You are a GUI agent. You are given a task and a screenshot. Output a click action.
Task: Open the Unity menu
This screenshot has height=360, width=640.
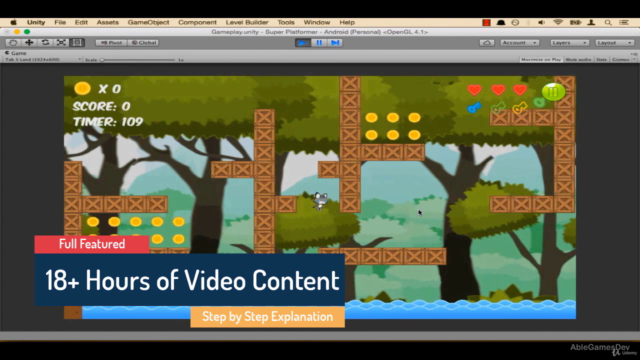(x=36, y=22)
